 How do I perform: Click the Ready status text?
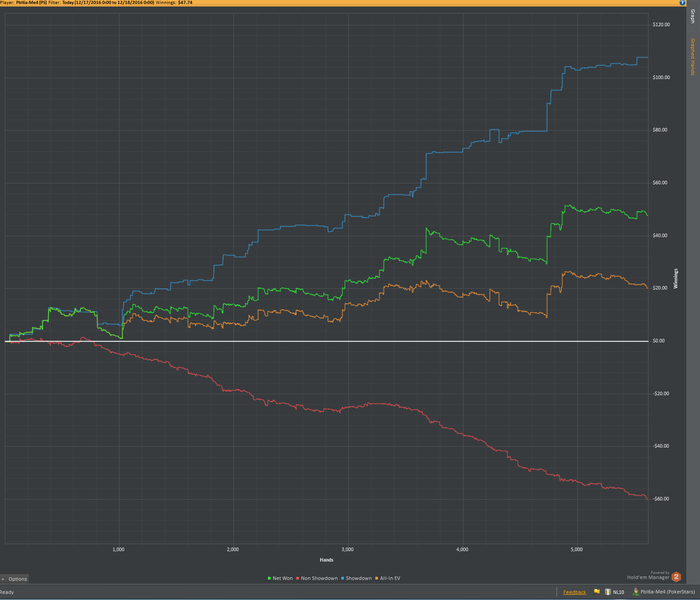(7, 592)
